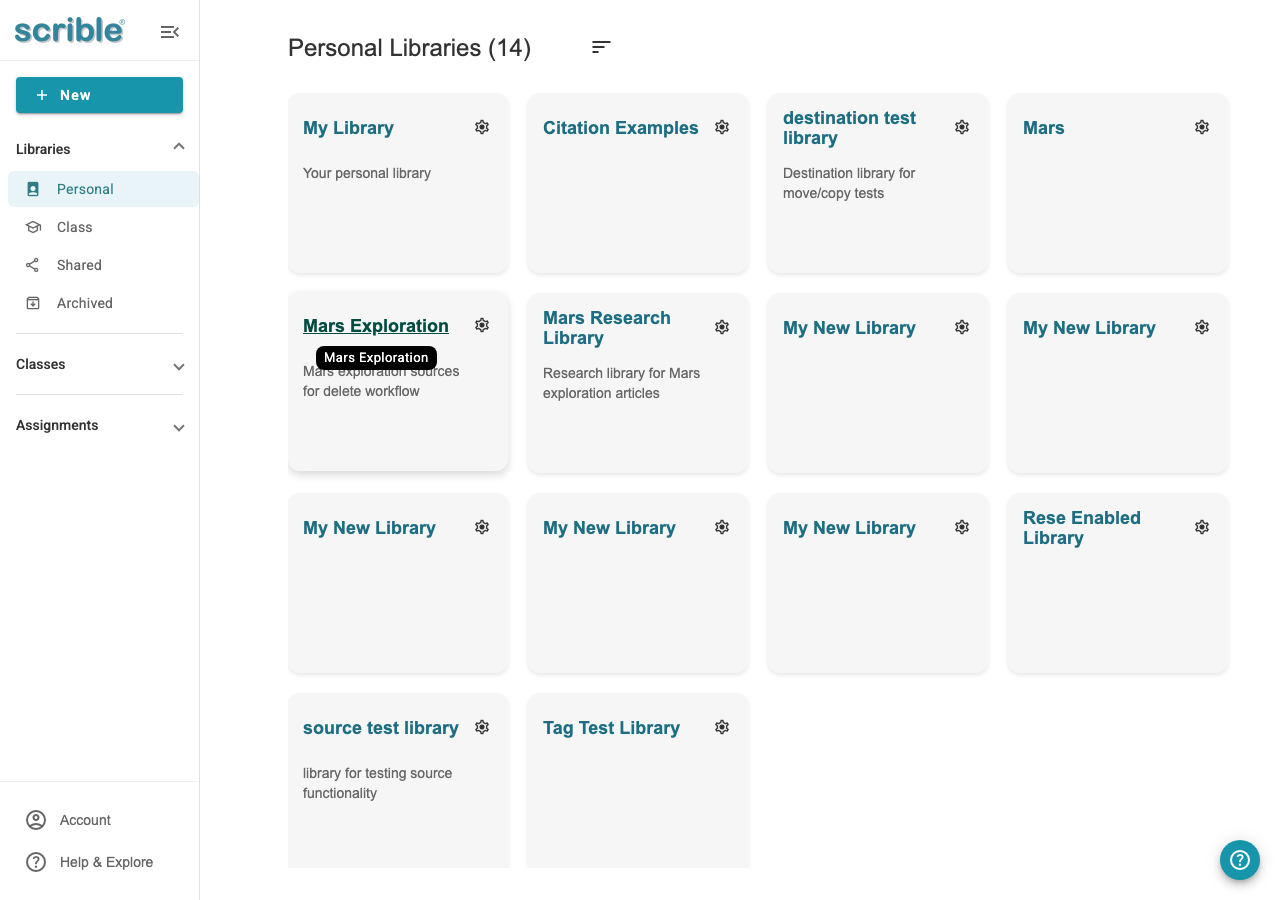This screenshot has width=1280, height=900.
Task: Select Personal libraries in sidebar
Action: tap(103, 189)
